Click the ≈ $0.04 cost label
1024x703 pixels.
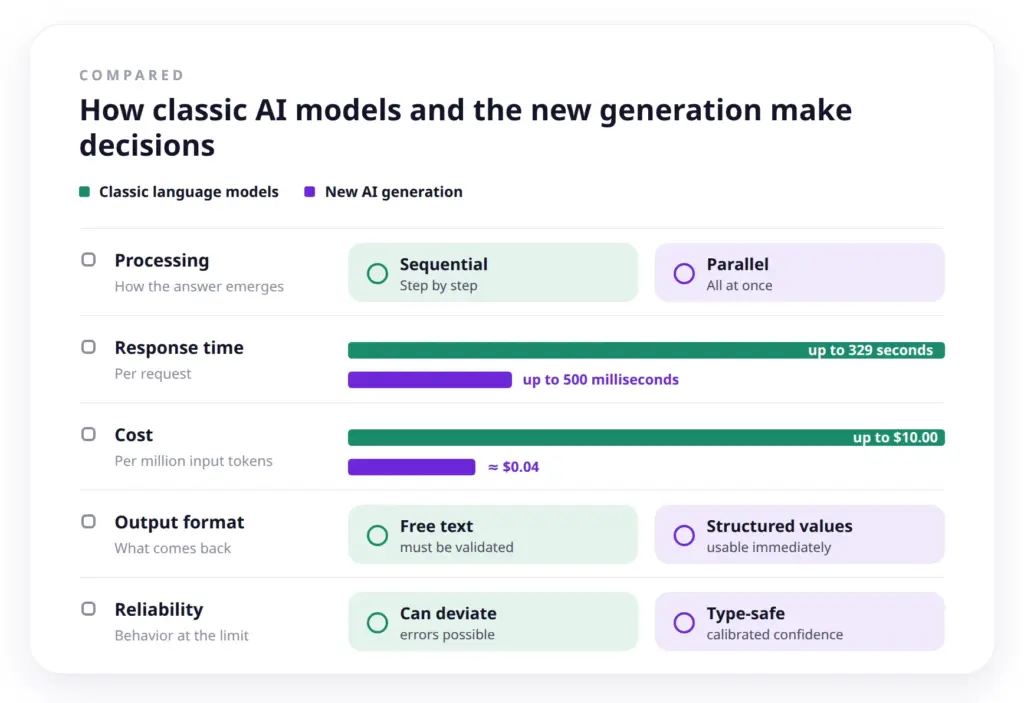pyautogui.click(x=513, y=466)
